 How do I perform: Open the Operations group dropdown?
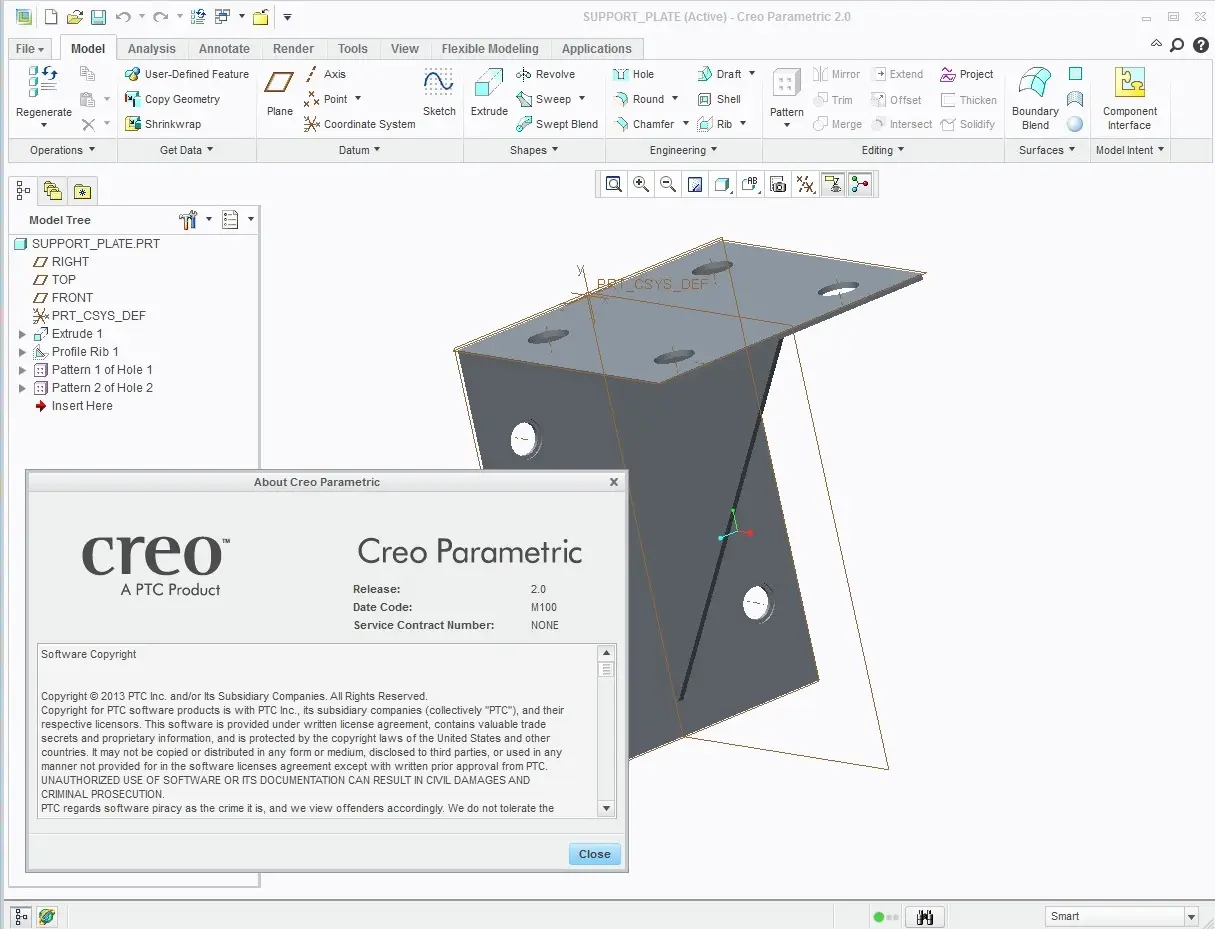point(62,150)
